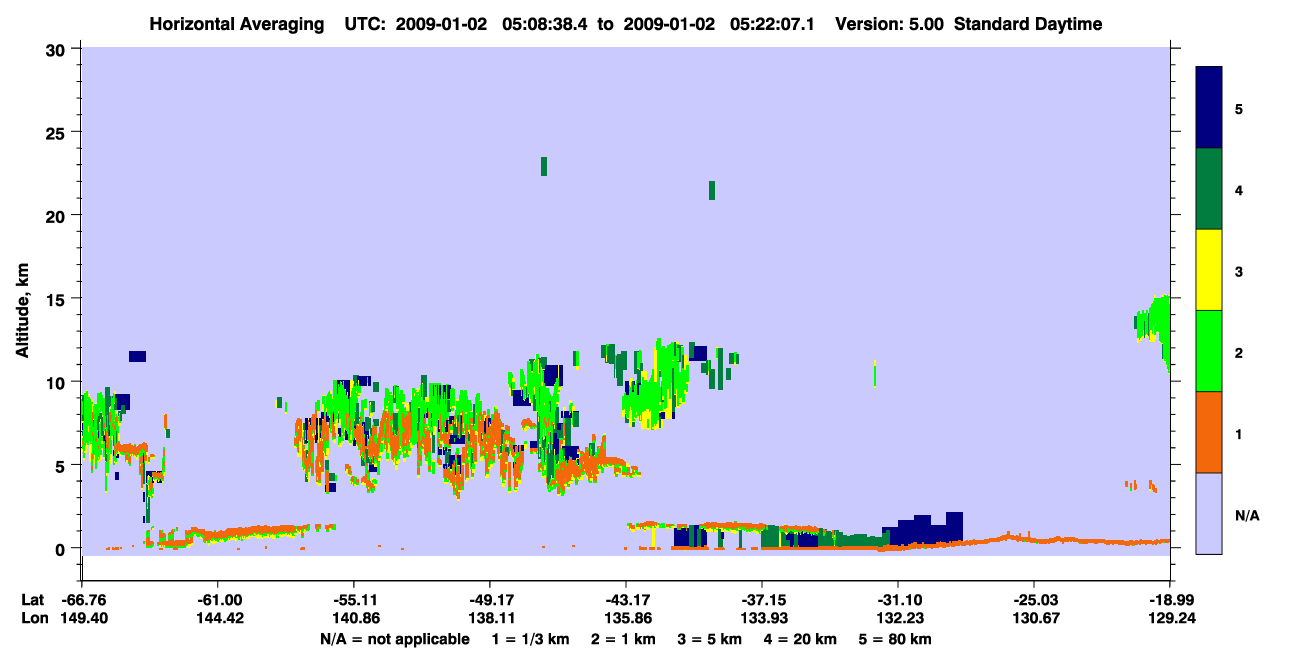Click the colorbar label 'N/A'

(x=1247, y=515)
